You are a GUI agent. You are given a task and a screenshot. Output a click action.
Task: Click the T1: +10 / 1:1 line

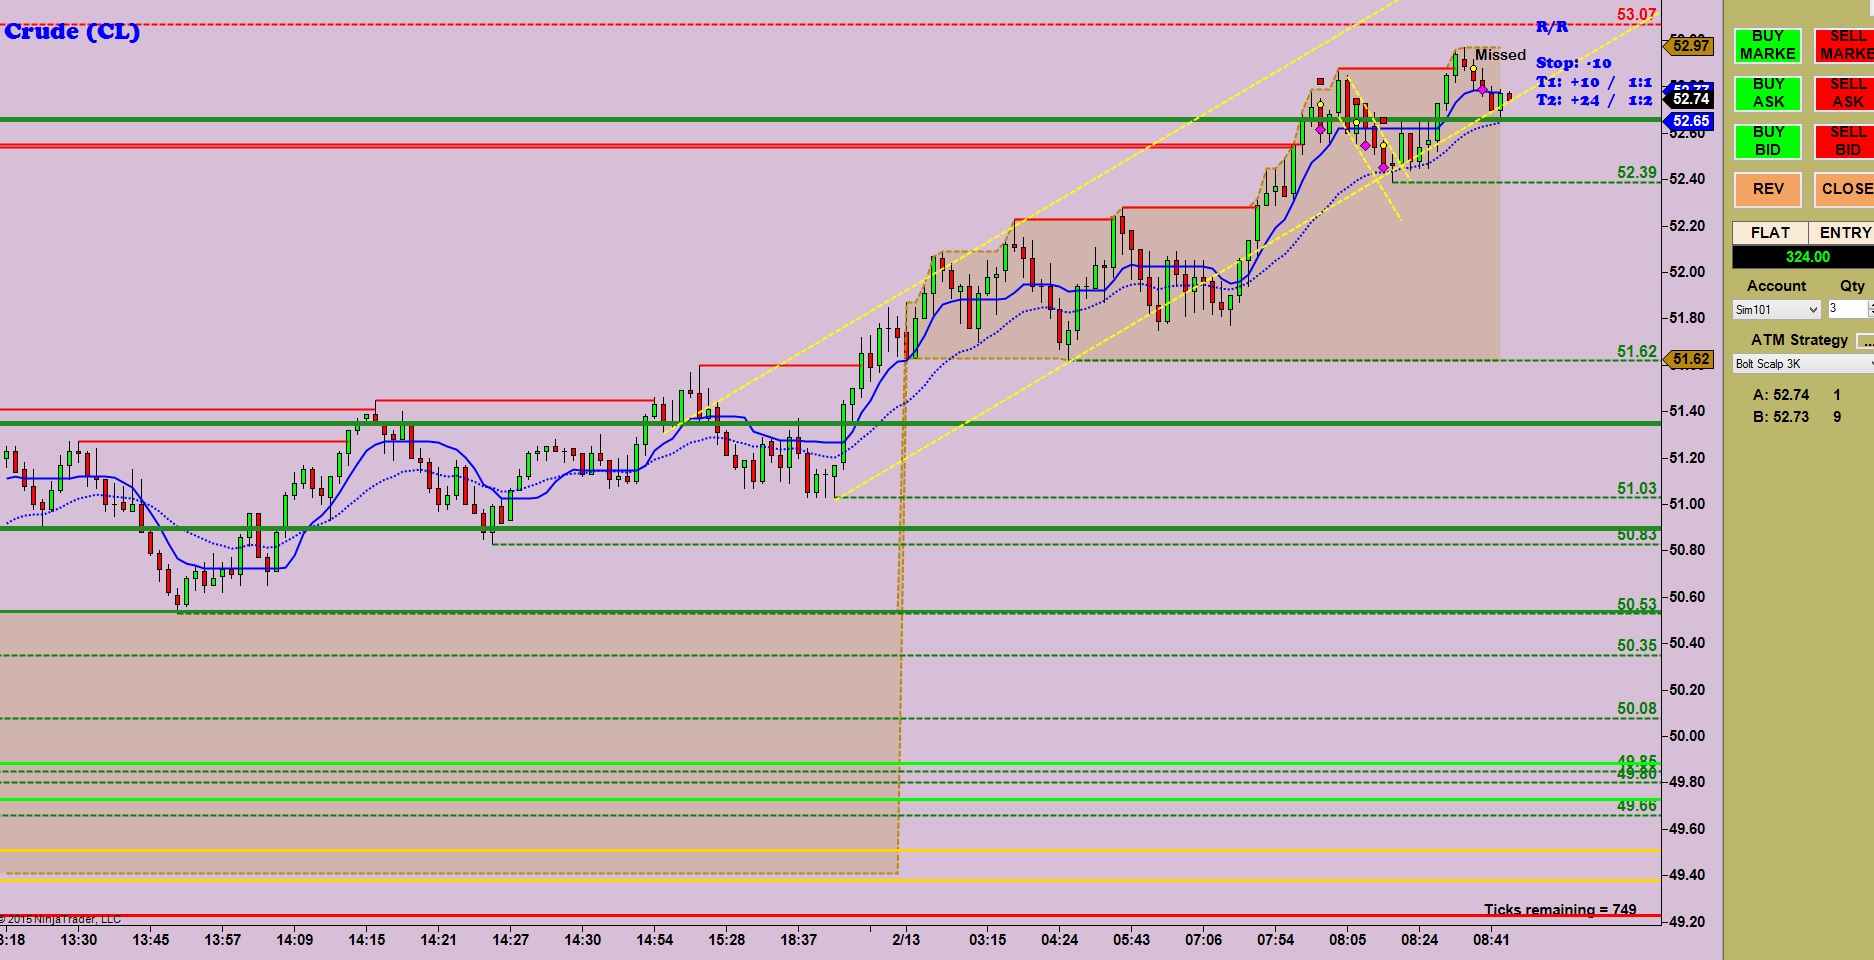point(1594,82)
